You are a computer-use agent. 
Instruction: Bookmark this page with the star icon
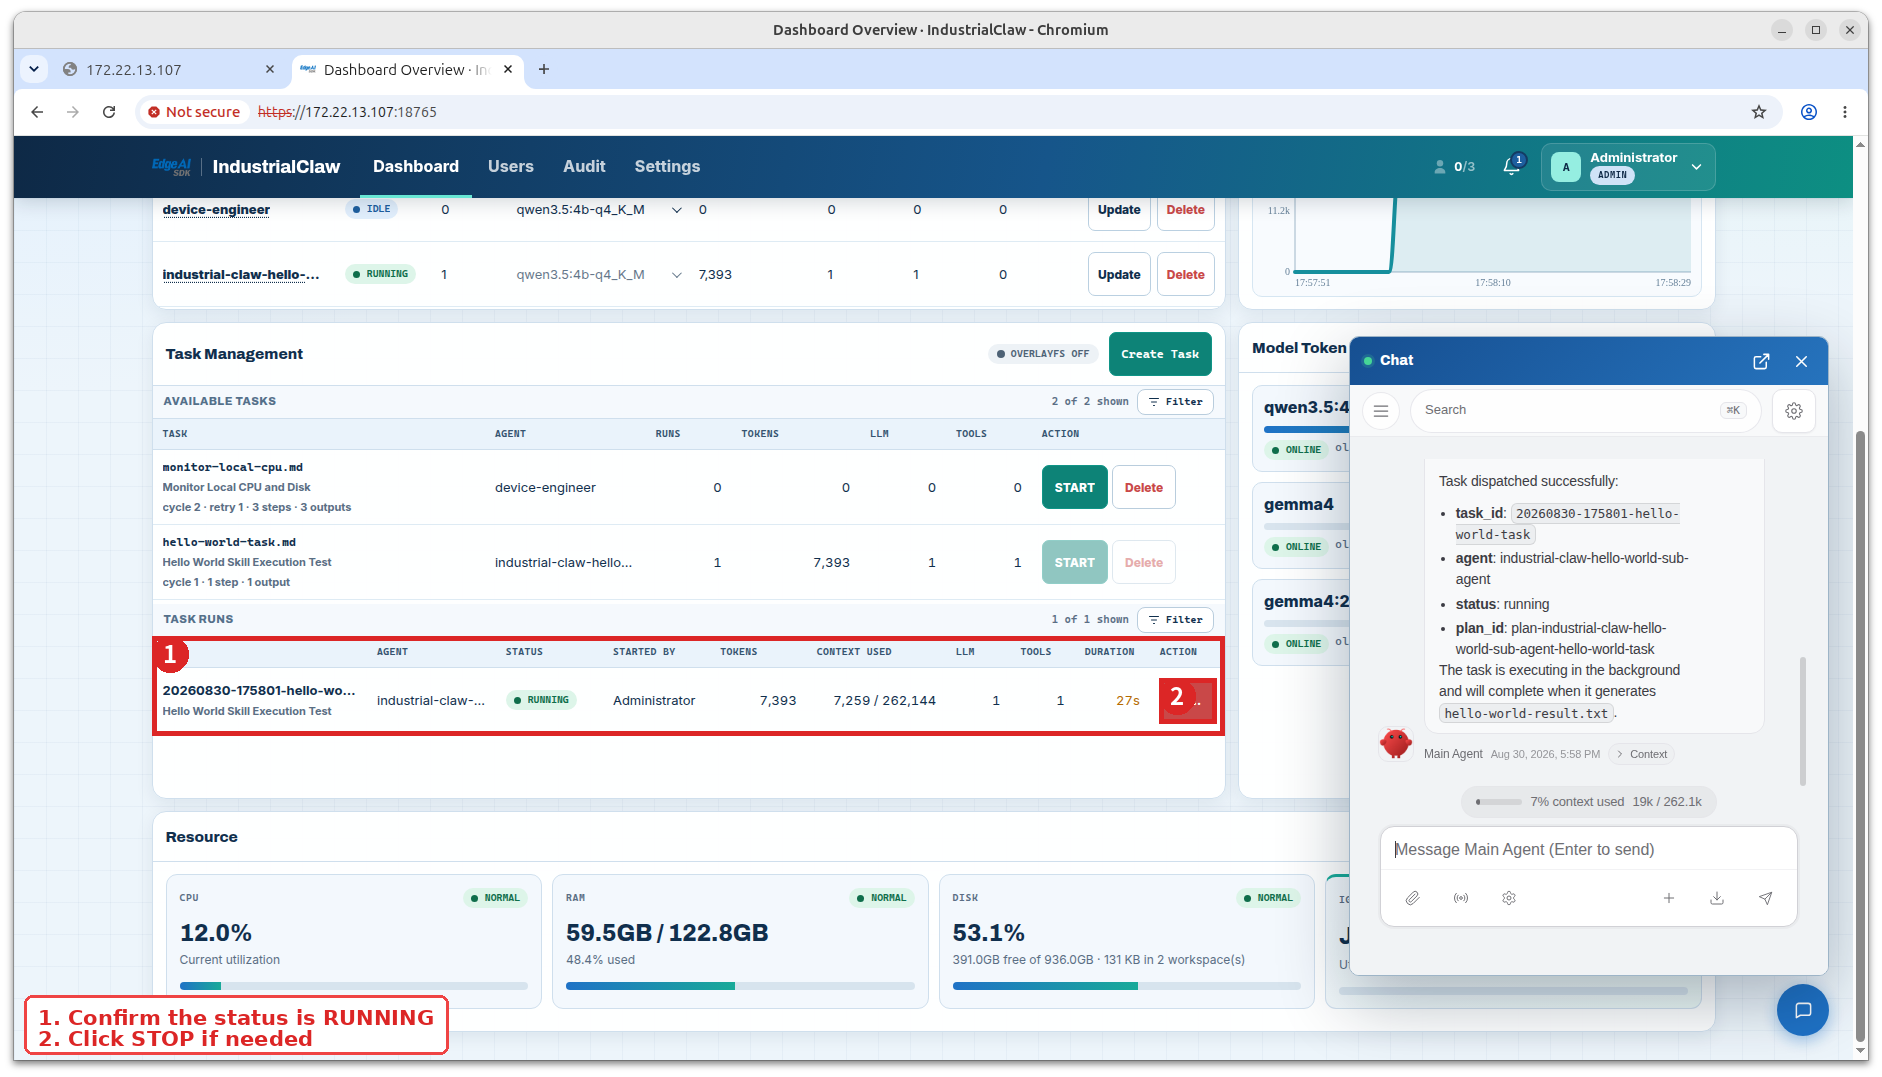1759,112
